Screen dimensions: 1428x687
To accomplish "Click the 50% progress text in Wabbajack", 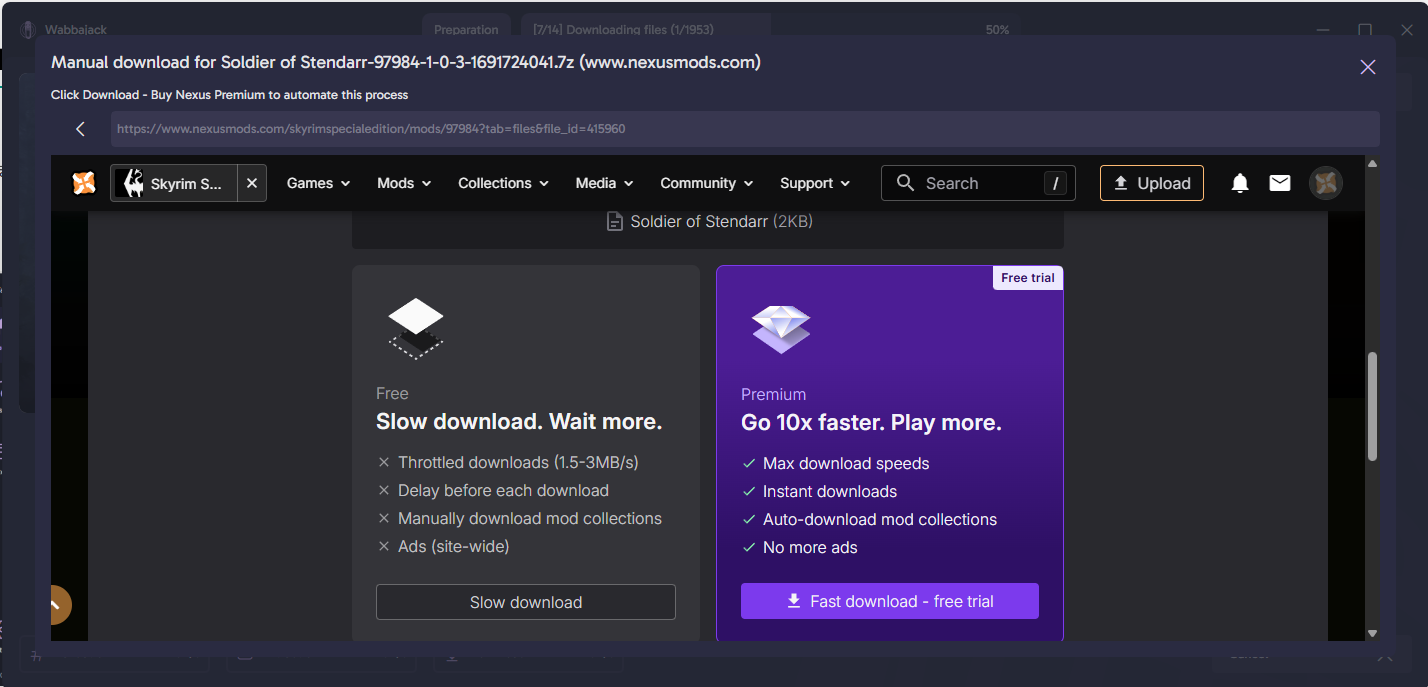I will coord(997,30).
